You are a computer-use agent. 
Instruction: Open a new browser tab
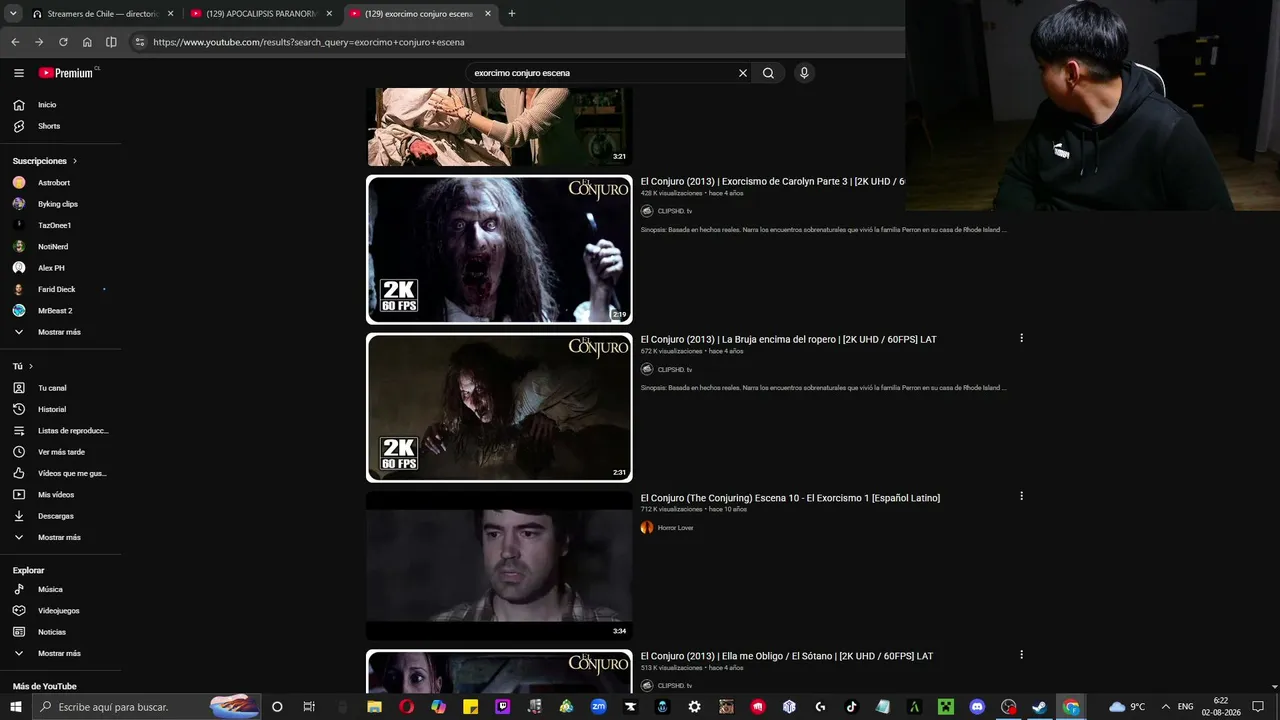coord(512,14)
